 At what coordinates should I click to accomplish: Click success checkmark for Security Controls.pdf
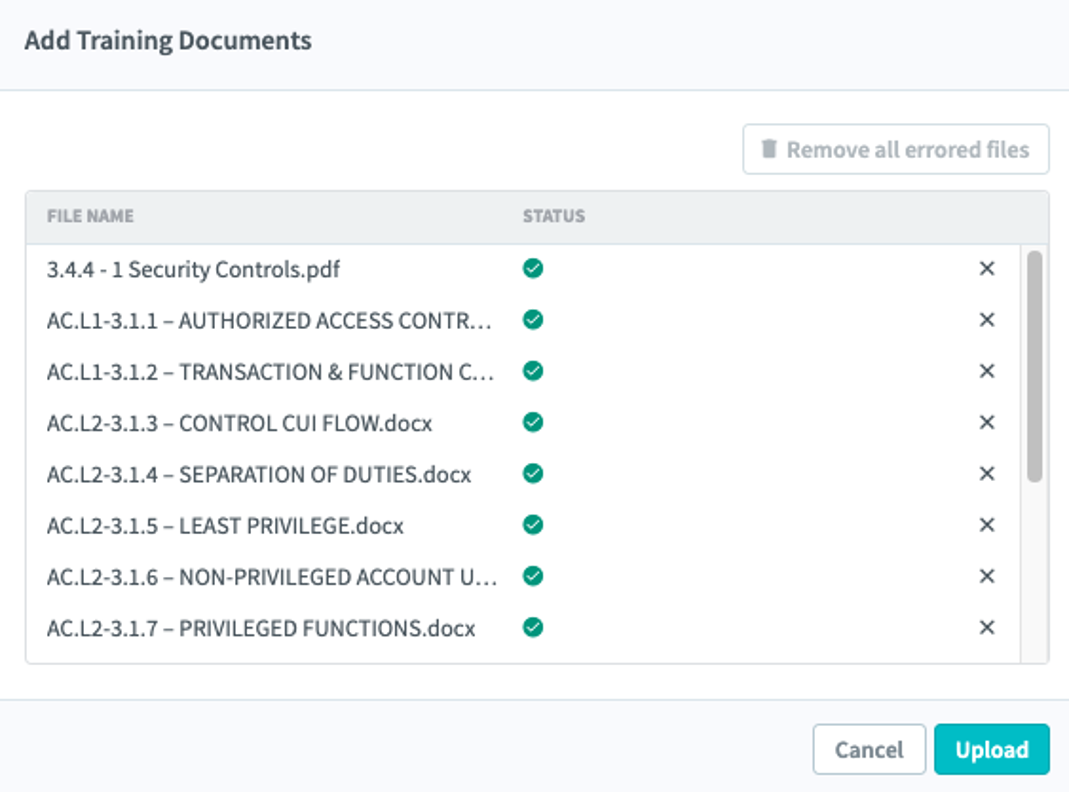[533, 269]
